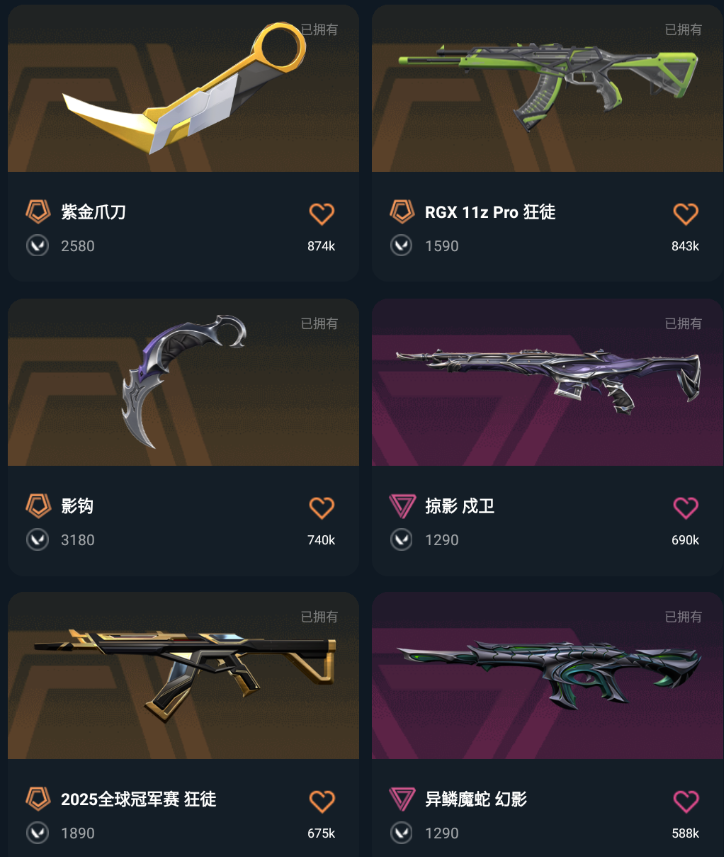
Task: Toggle heart on 影钩 knife
Action: pyautogui.click(x=321, y=508)
